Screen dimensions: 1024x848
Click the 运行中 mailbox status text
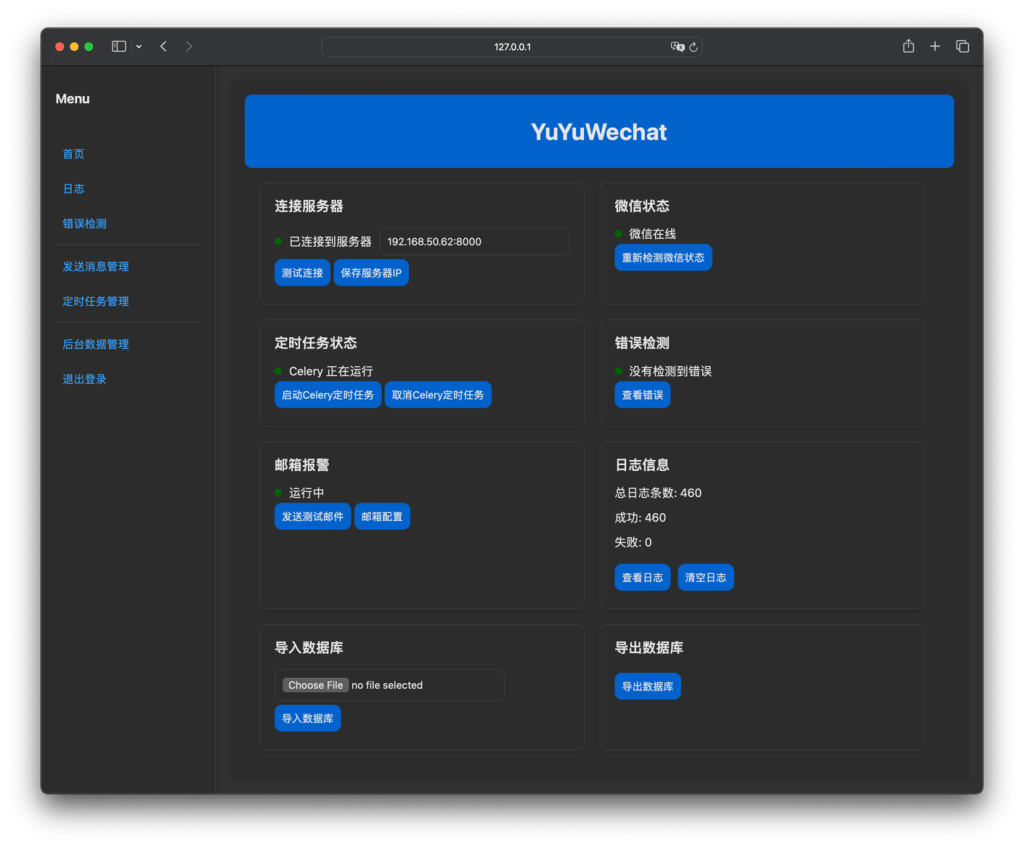click(306, 493)
